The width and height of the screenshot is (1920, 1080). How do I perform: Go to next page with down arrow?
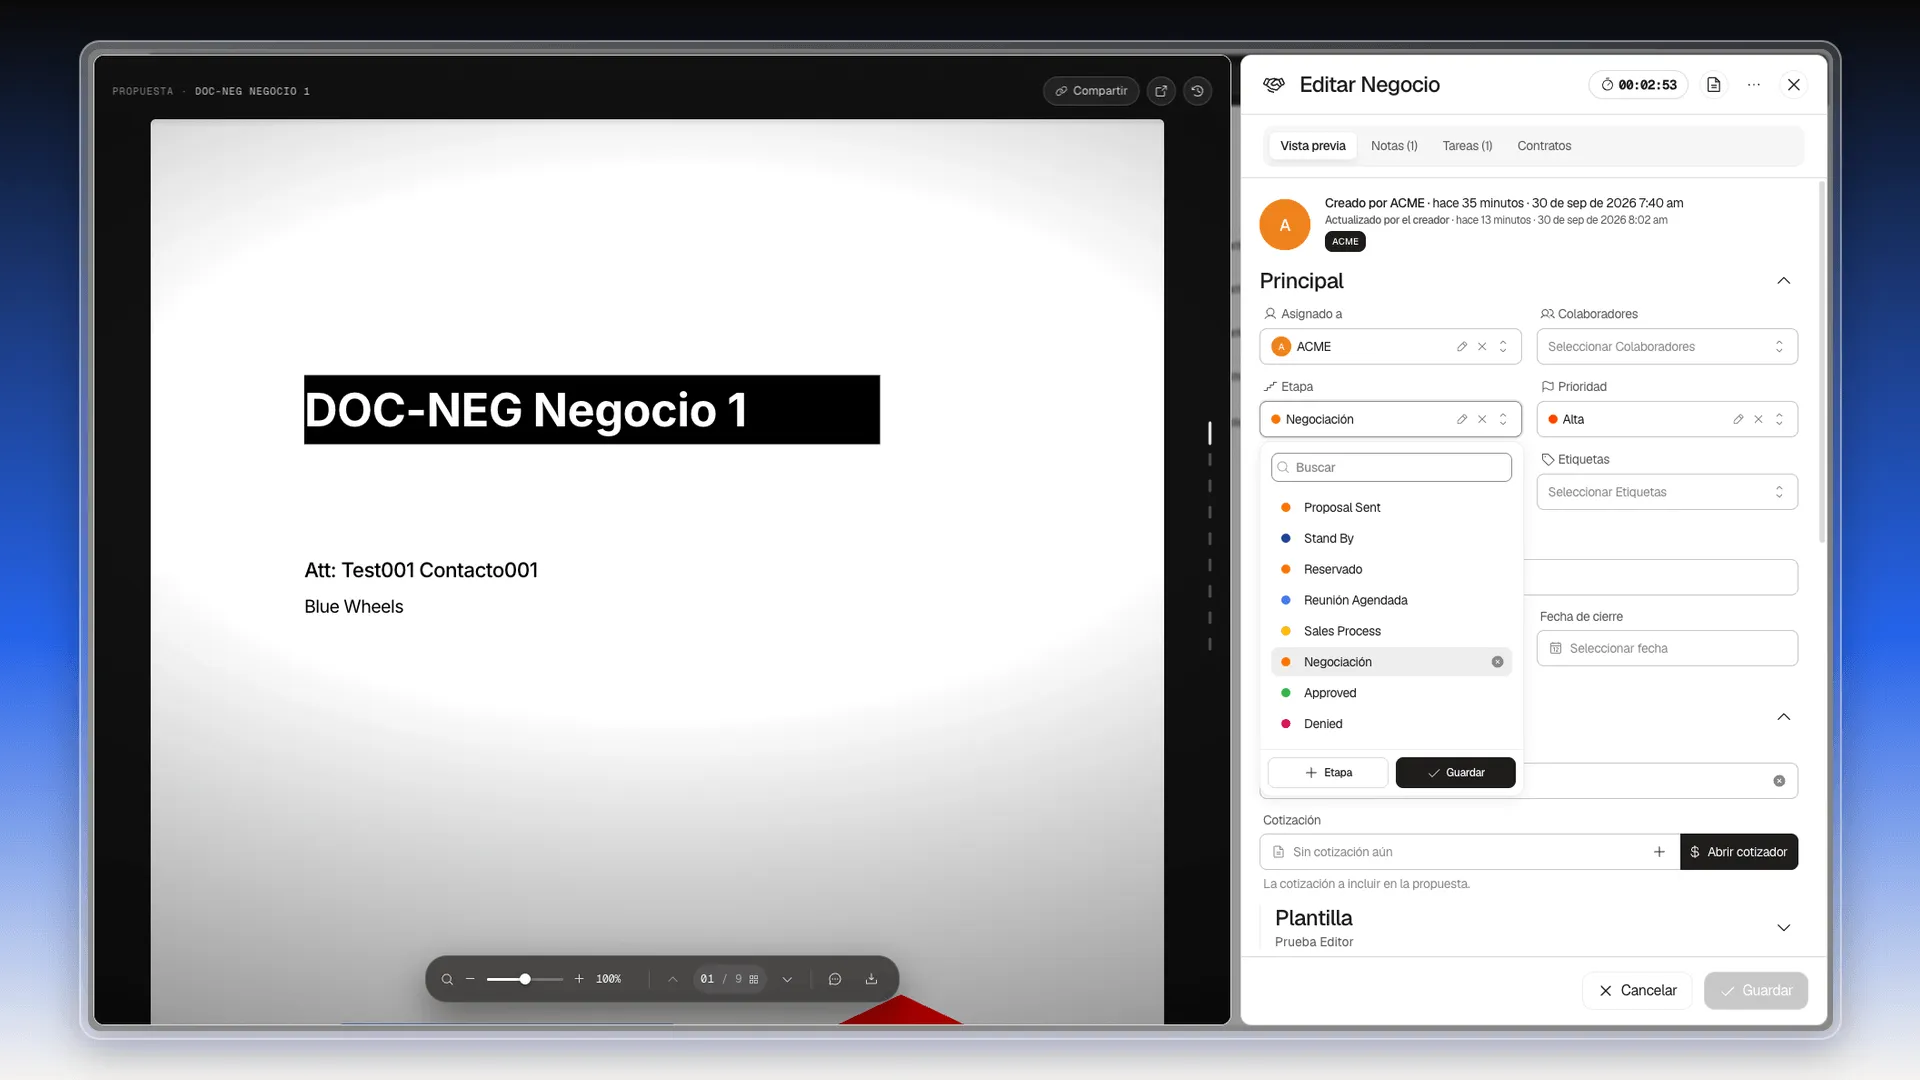tap(787, 979)
